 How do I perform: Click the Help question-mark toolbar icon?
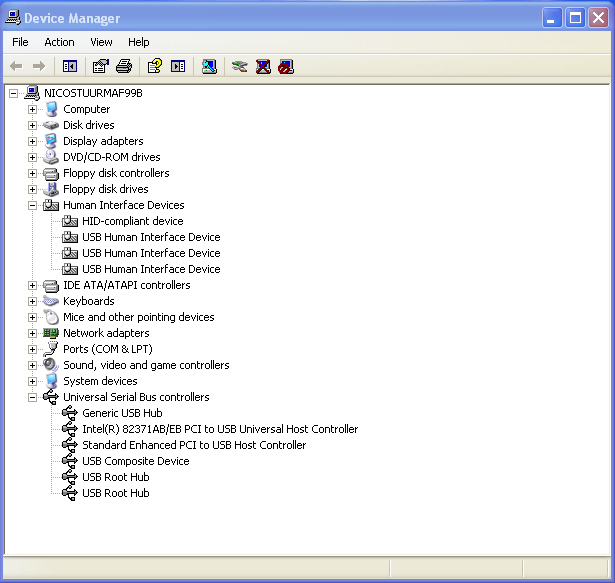155,66
